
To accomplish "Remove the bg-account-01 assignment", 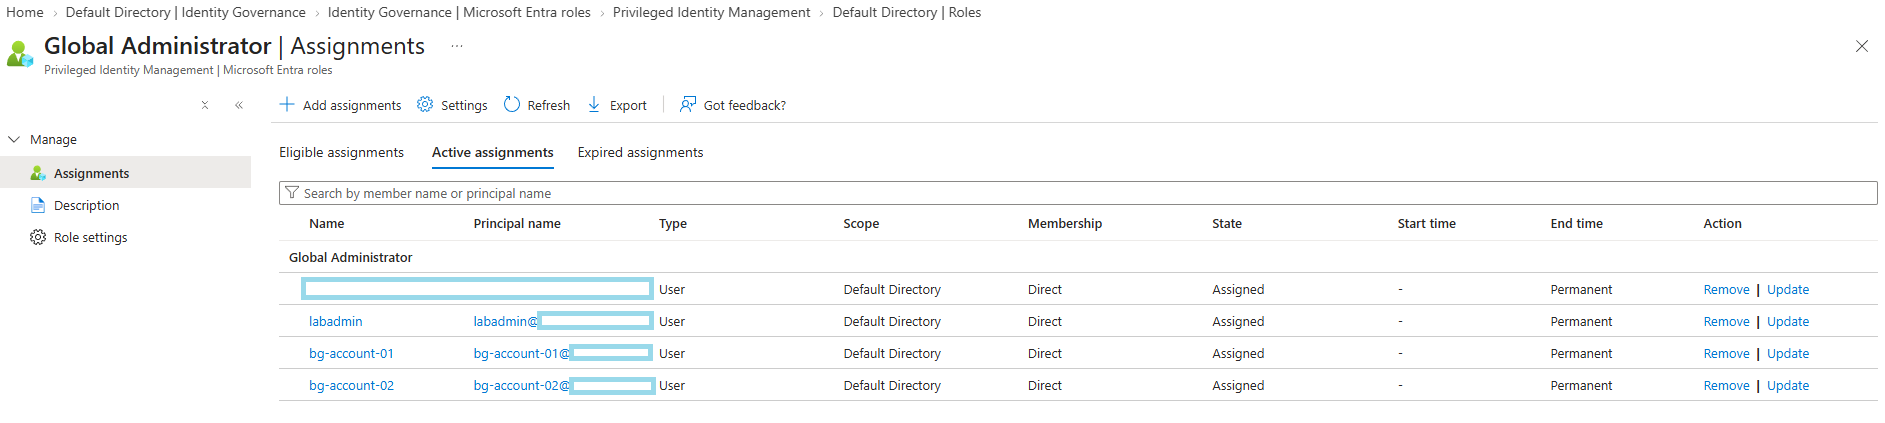I will [x=1726, y=353].
